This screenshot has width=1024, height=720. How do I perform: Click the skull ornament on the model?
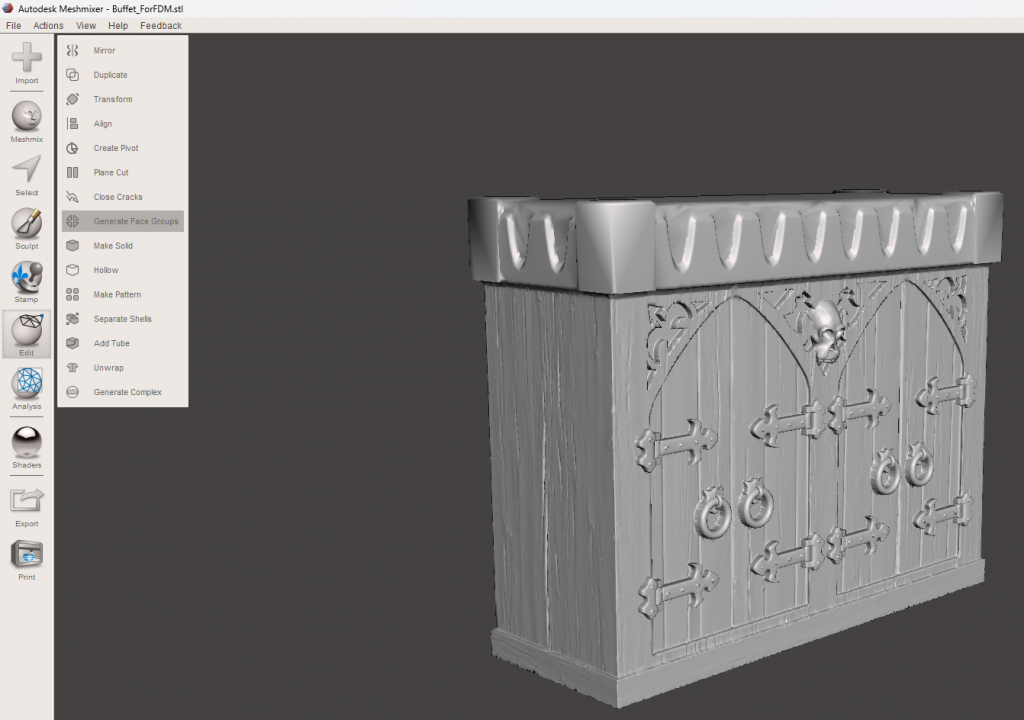(x=827, y=331)
